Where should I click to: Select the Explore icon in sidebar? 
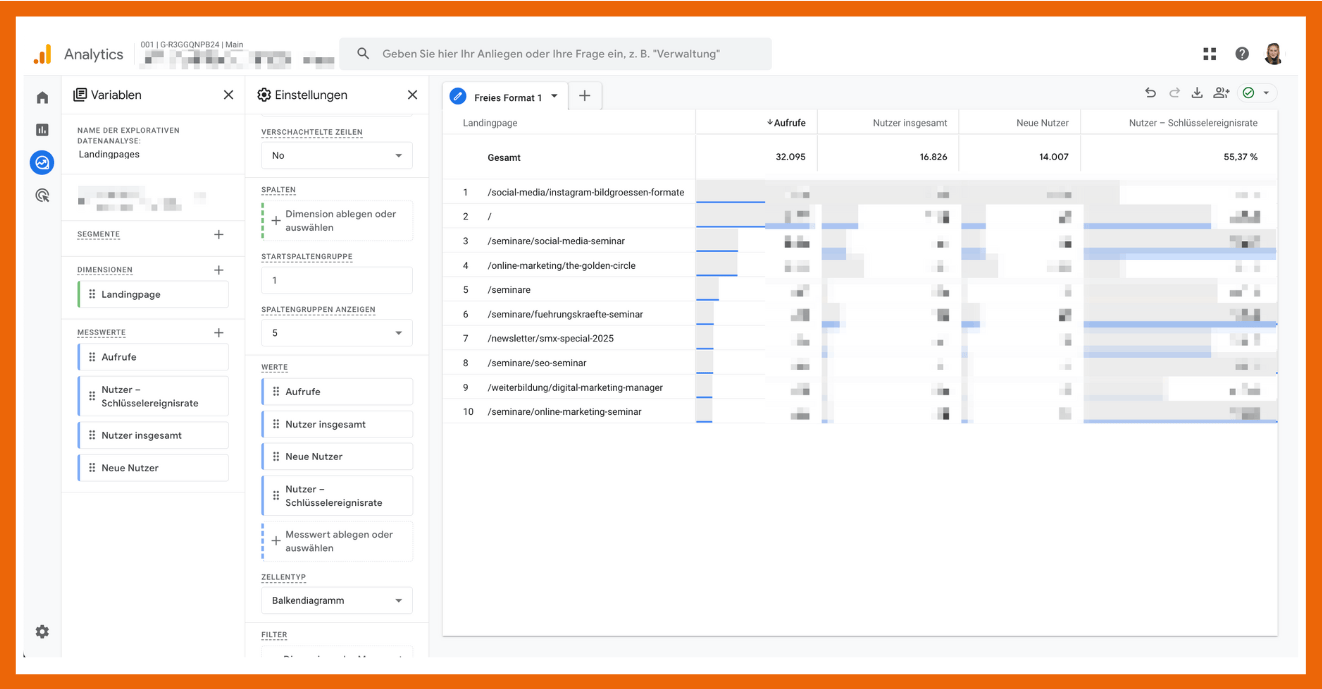[42, 162]
